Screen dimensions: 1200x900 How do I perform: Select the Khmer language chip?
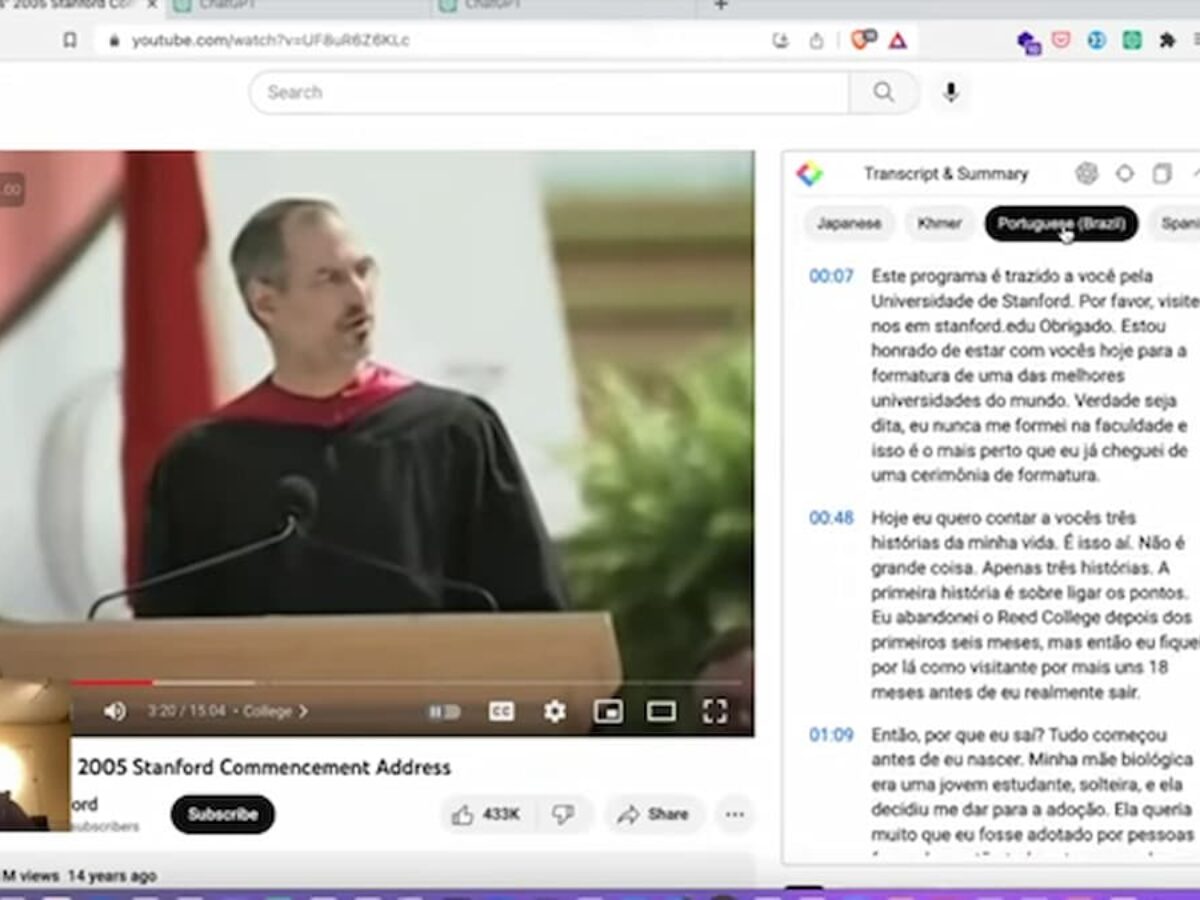click(x=940, y=224)
